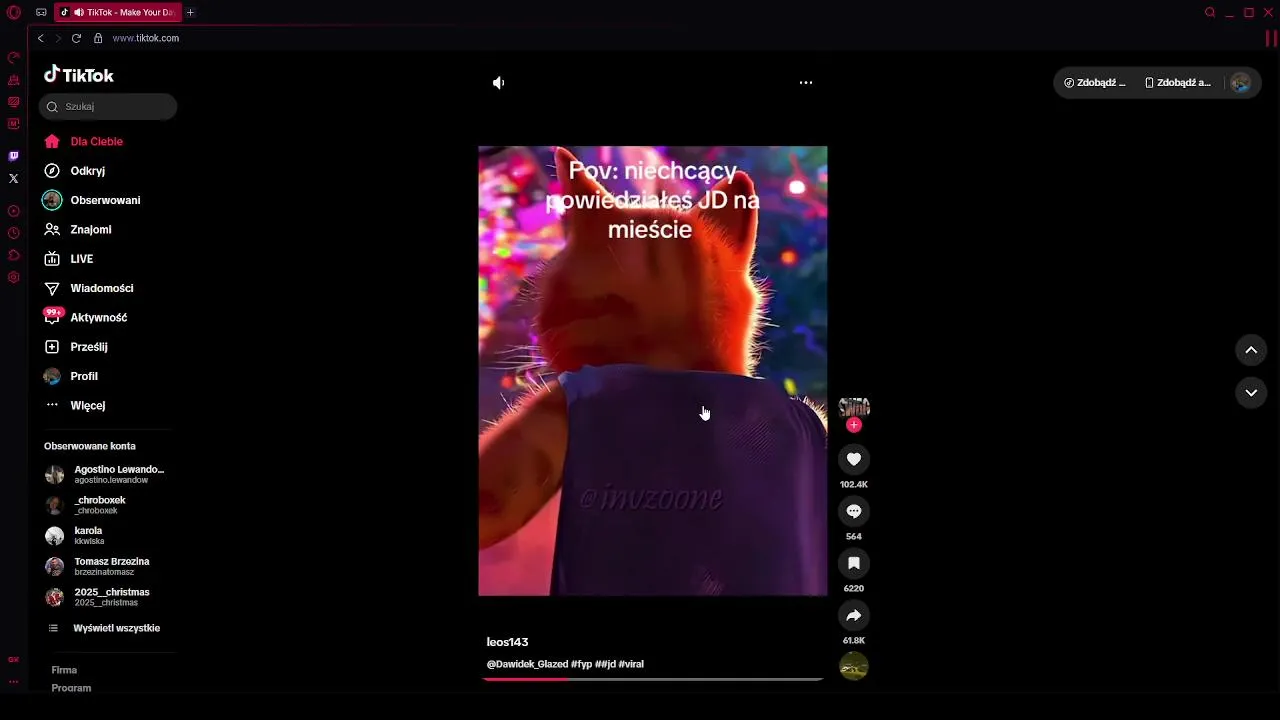Expand 'Wyświetl wszystkie' followed accounts

pyautogui.click(x=105, y=628)
